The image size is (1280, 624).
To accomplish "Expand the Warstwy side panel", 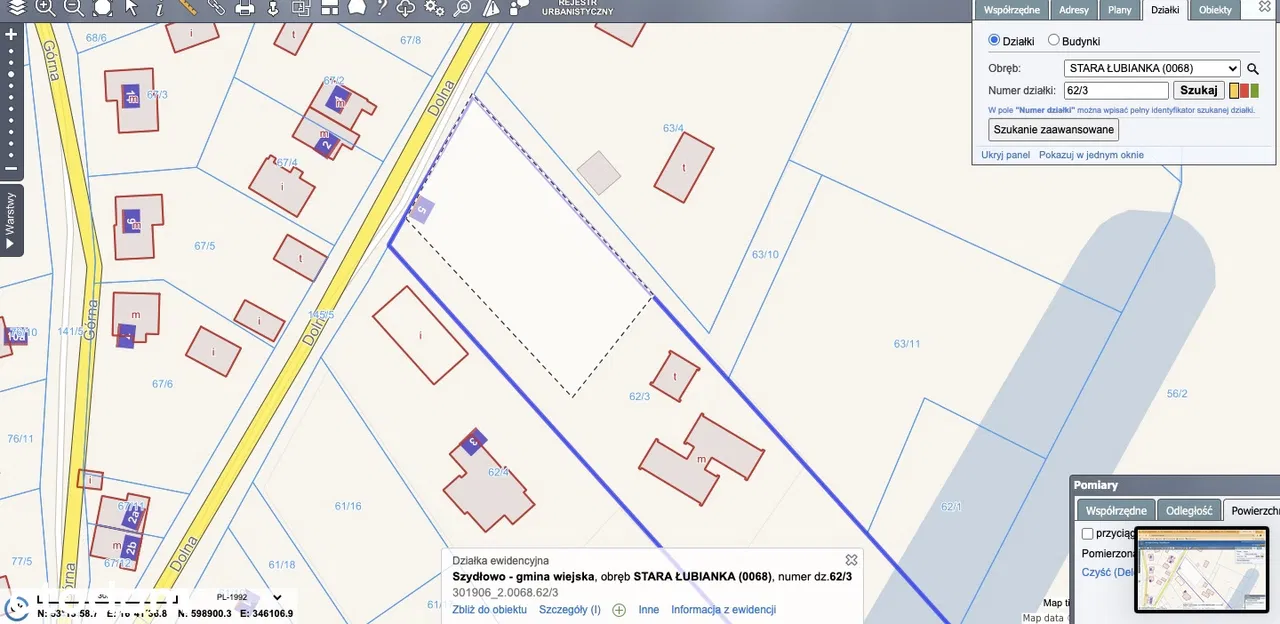I will click(x=11, y=220).
